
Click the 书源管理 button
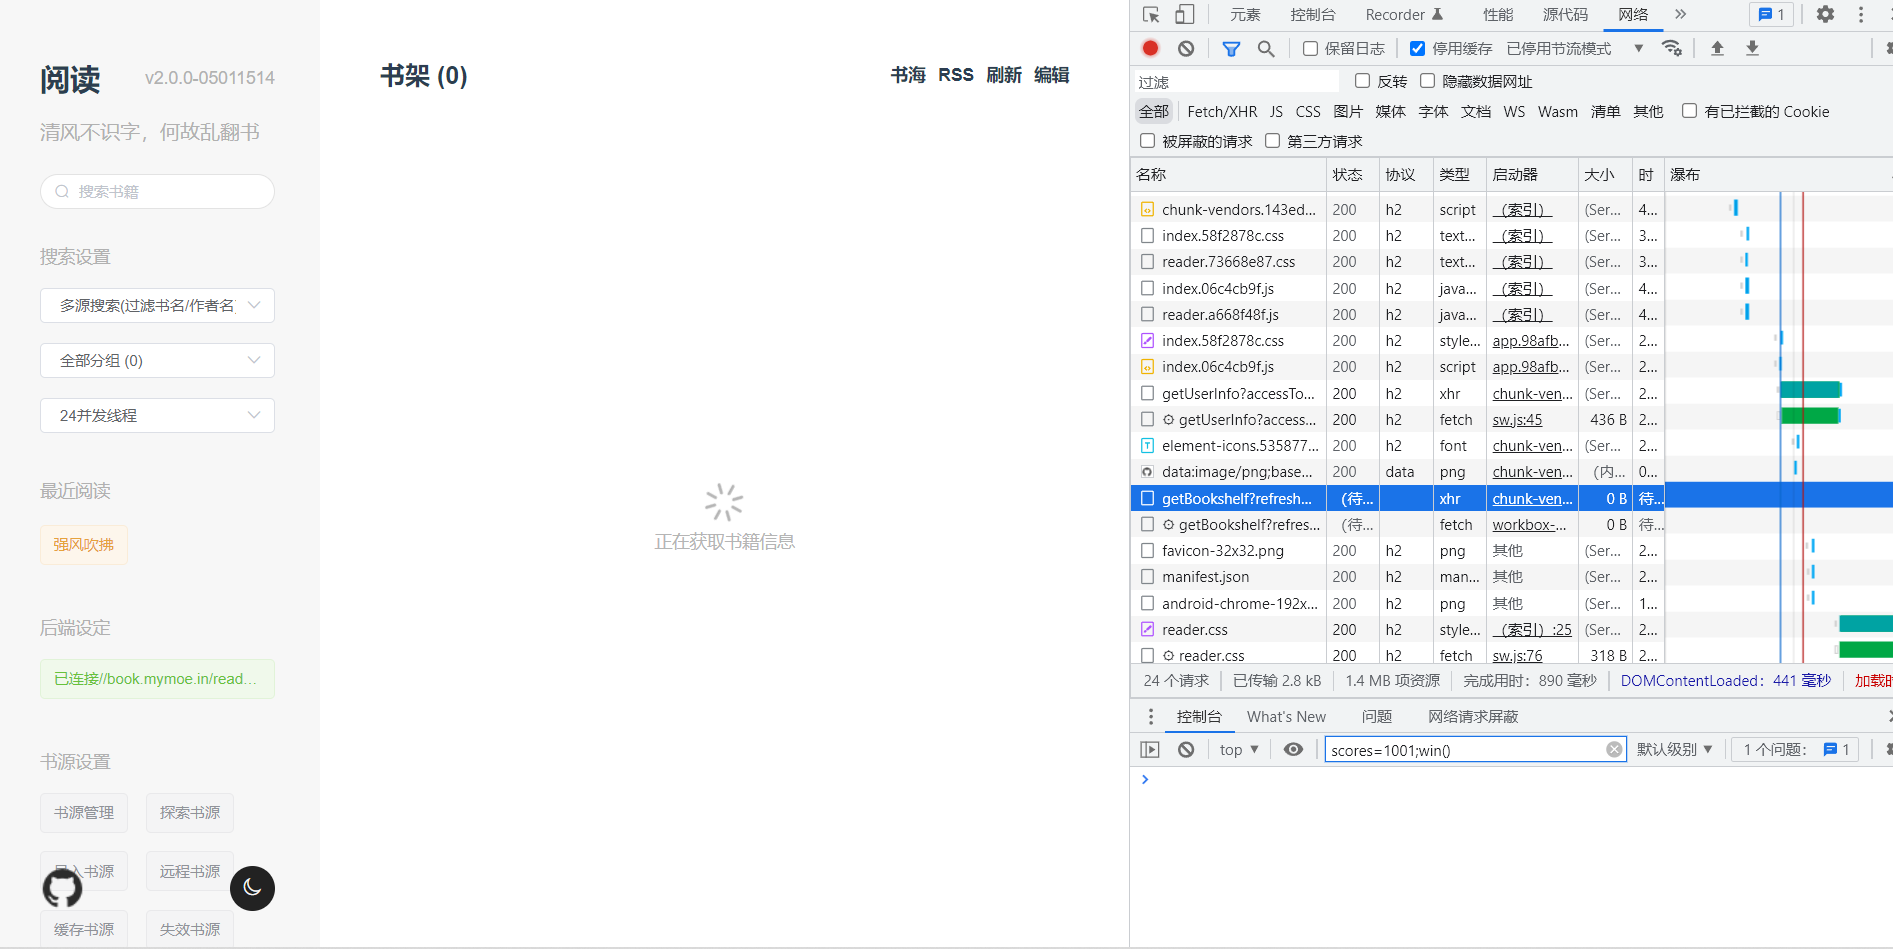tap(84, 812)
